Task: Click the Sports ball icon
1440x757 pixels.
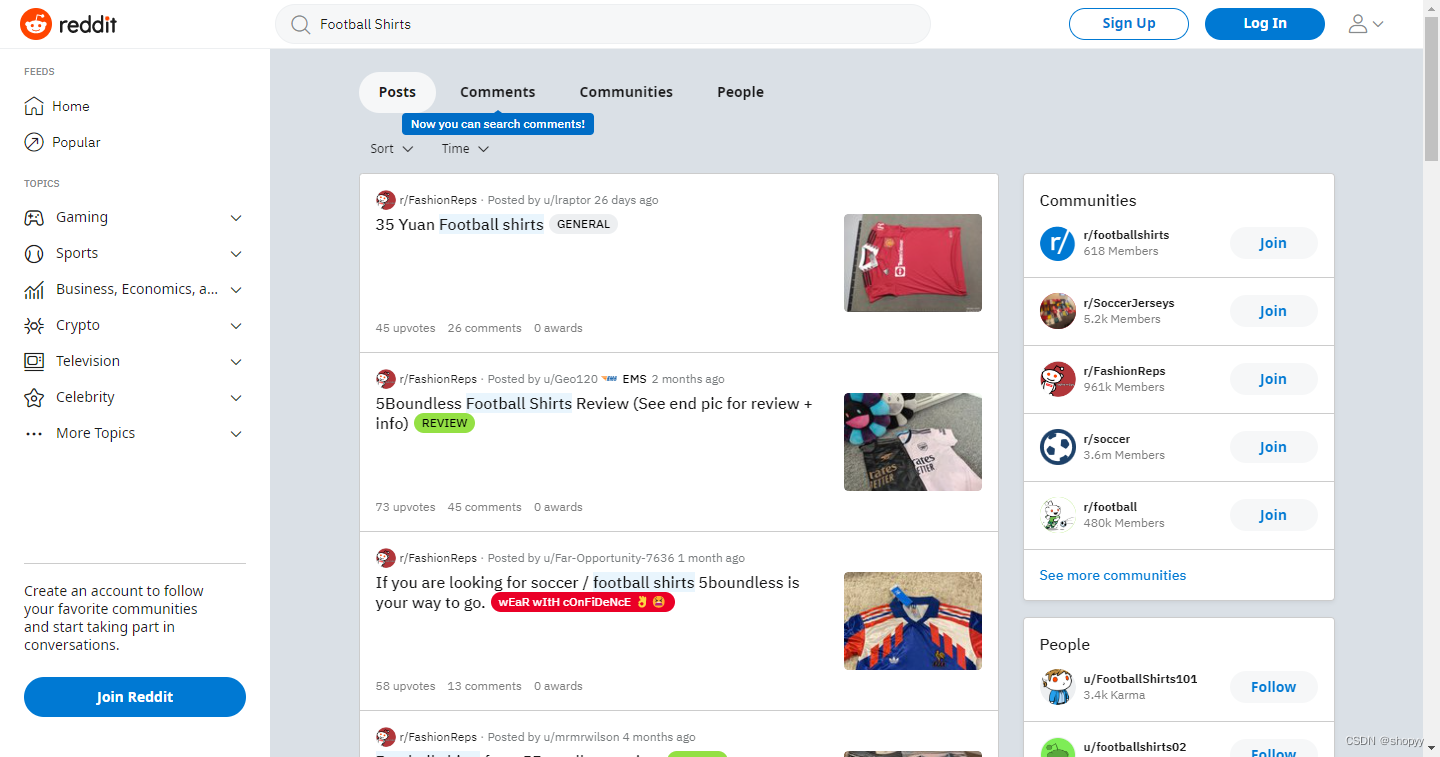Action: coord(34,253)
